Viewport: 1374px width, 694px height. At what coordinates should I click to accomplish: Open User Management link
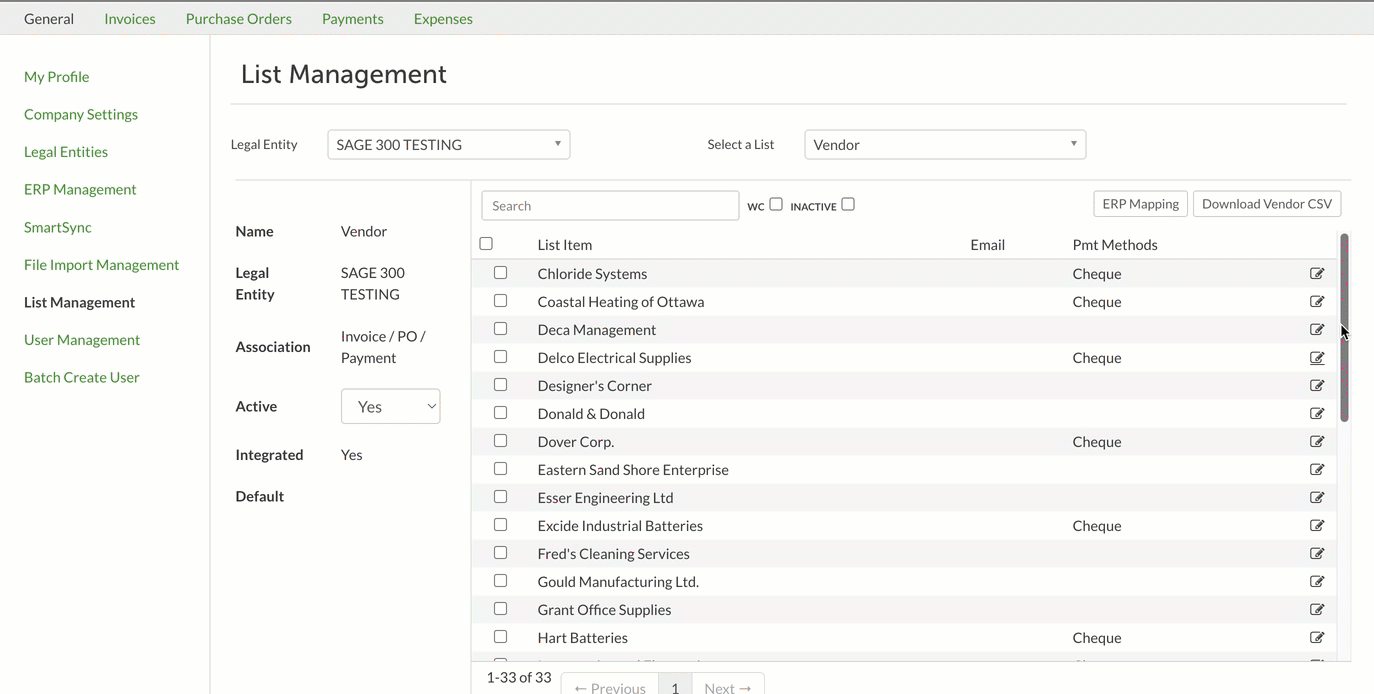[82, 340]
